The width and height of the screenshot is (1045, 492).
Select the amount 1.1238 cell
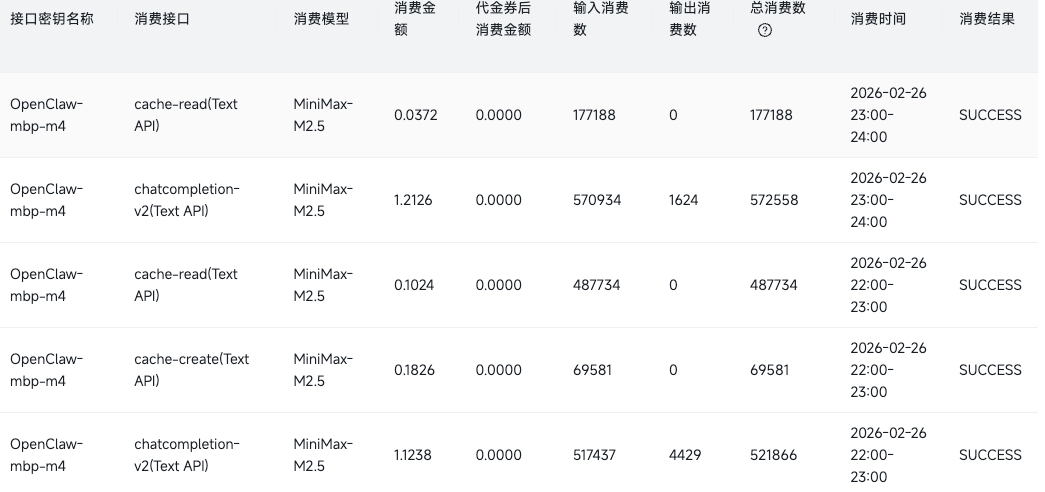413,455
